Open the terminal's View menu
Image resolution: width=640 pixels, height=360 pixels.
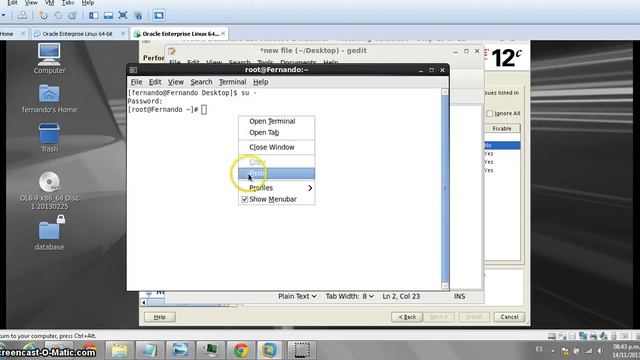pyautogui.click(x=176, y=82)
